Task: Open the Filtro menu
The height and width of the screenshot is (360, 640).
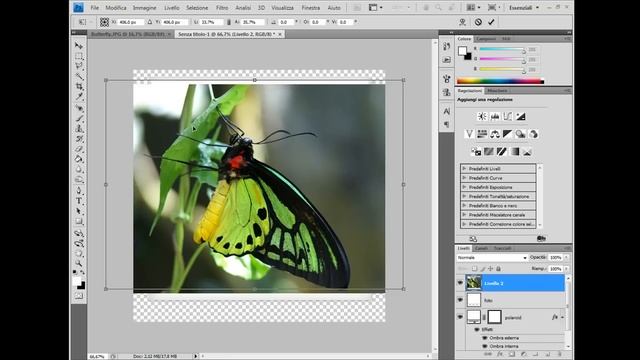Action: [x=222, y=8]
